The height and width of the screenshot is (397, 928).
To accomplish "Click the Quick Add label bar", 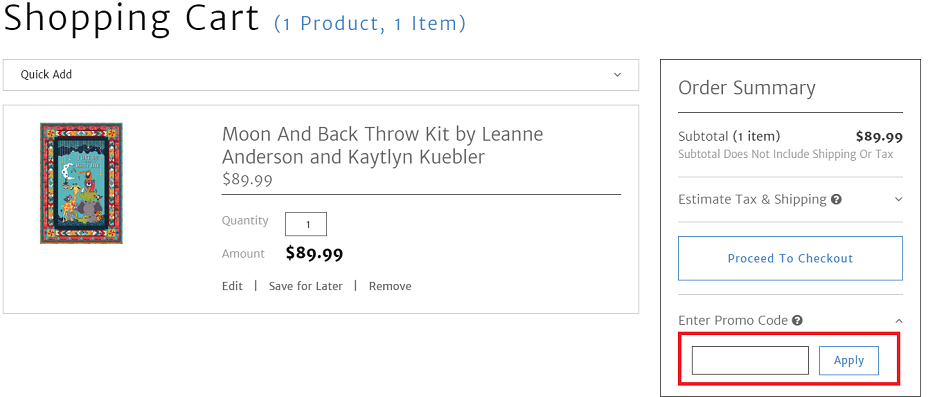I will [x=321, y=75].
